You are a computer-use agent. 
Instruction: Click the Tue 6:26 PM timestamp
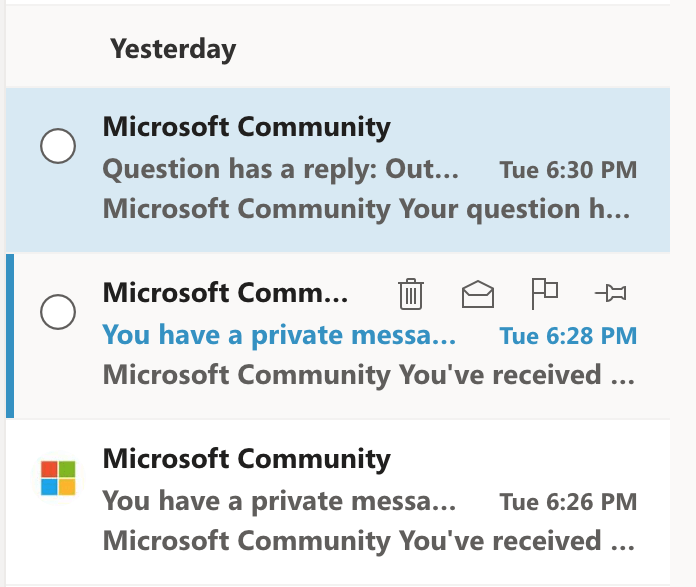point(568,502)
